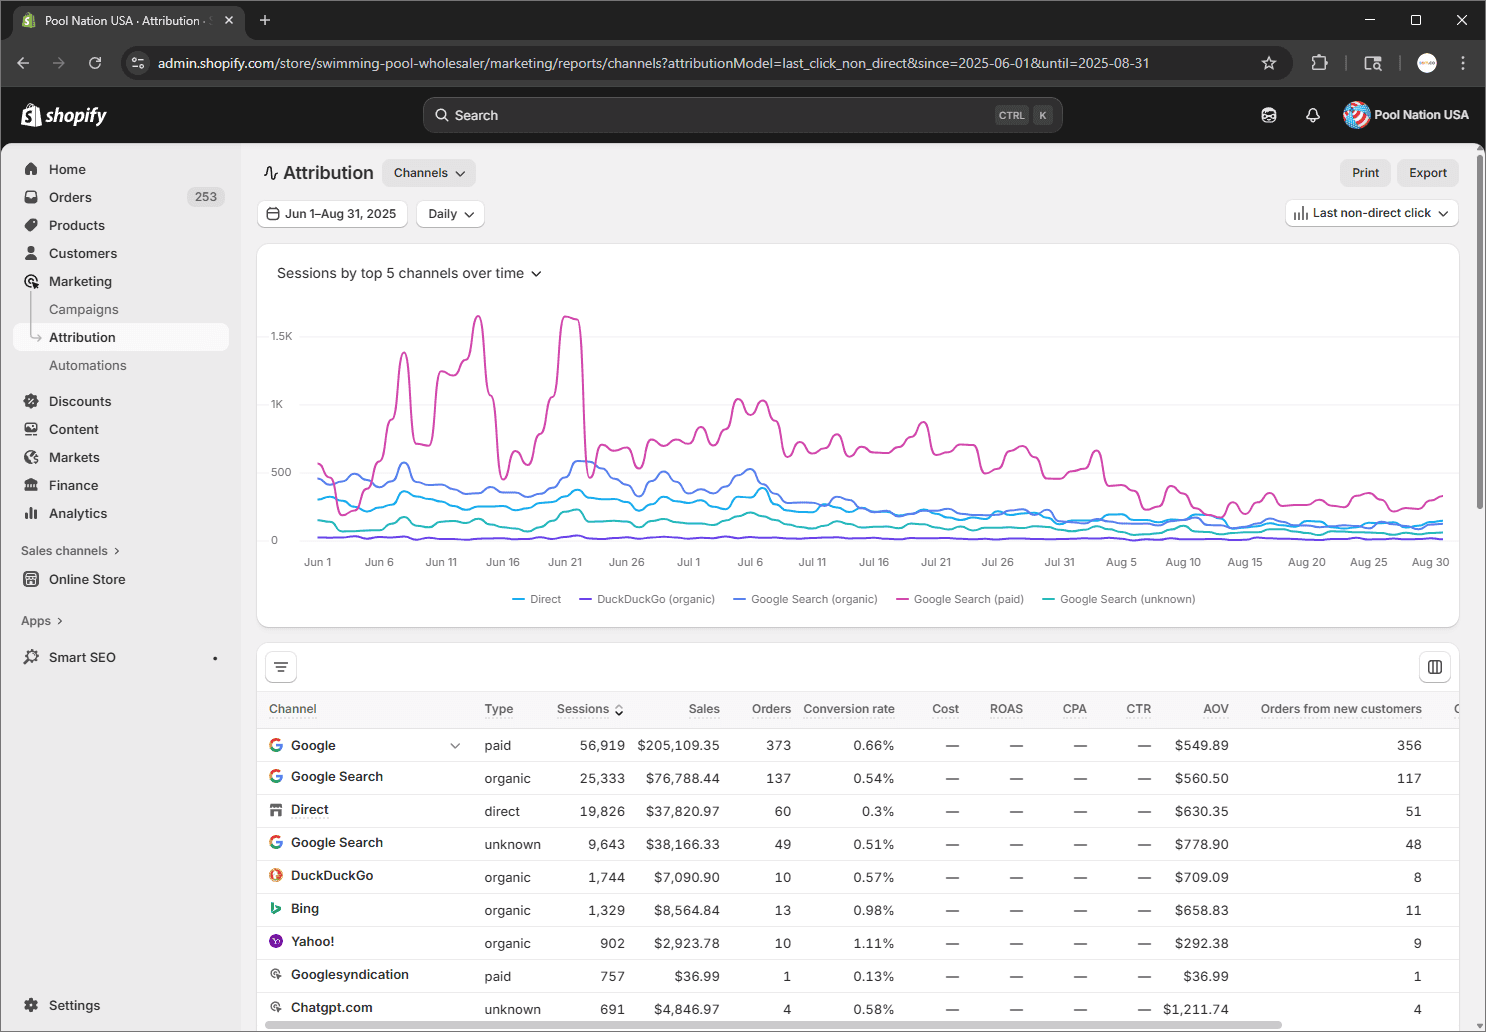Viewport: 1486px width, 1032px height.
Task: Click the Products tag icon
Action: tap(31, 225)
